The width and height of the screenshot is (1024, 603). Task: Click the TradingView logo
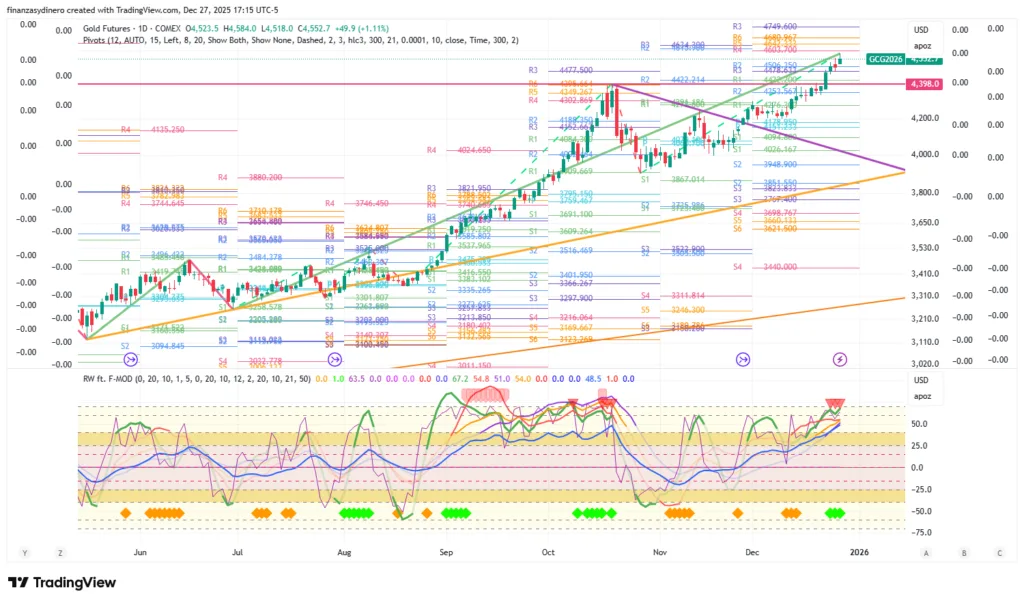[x=62, y=583]
